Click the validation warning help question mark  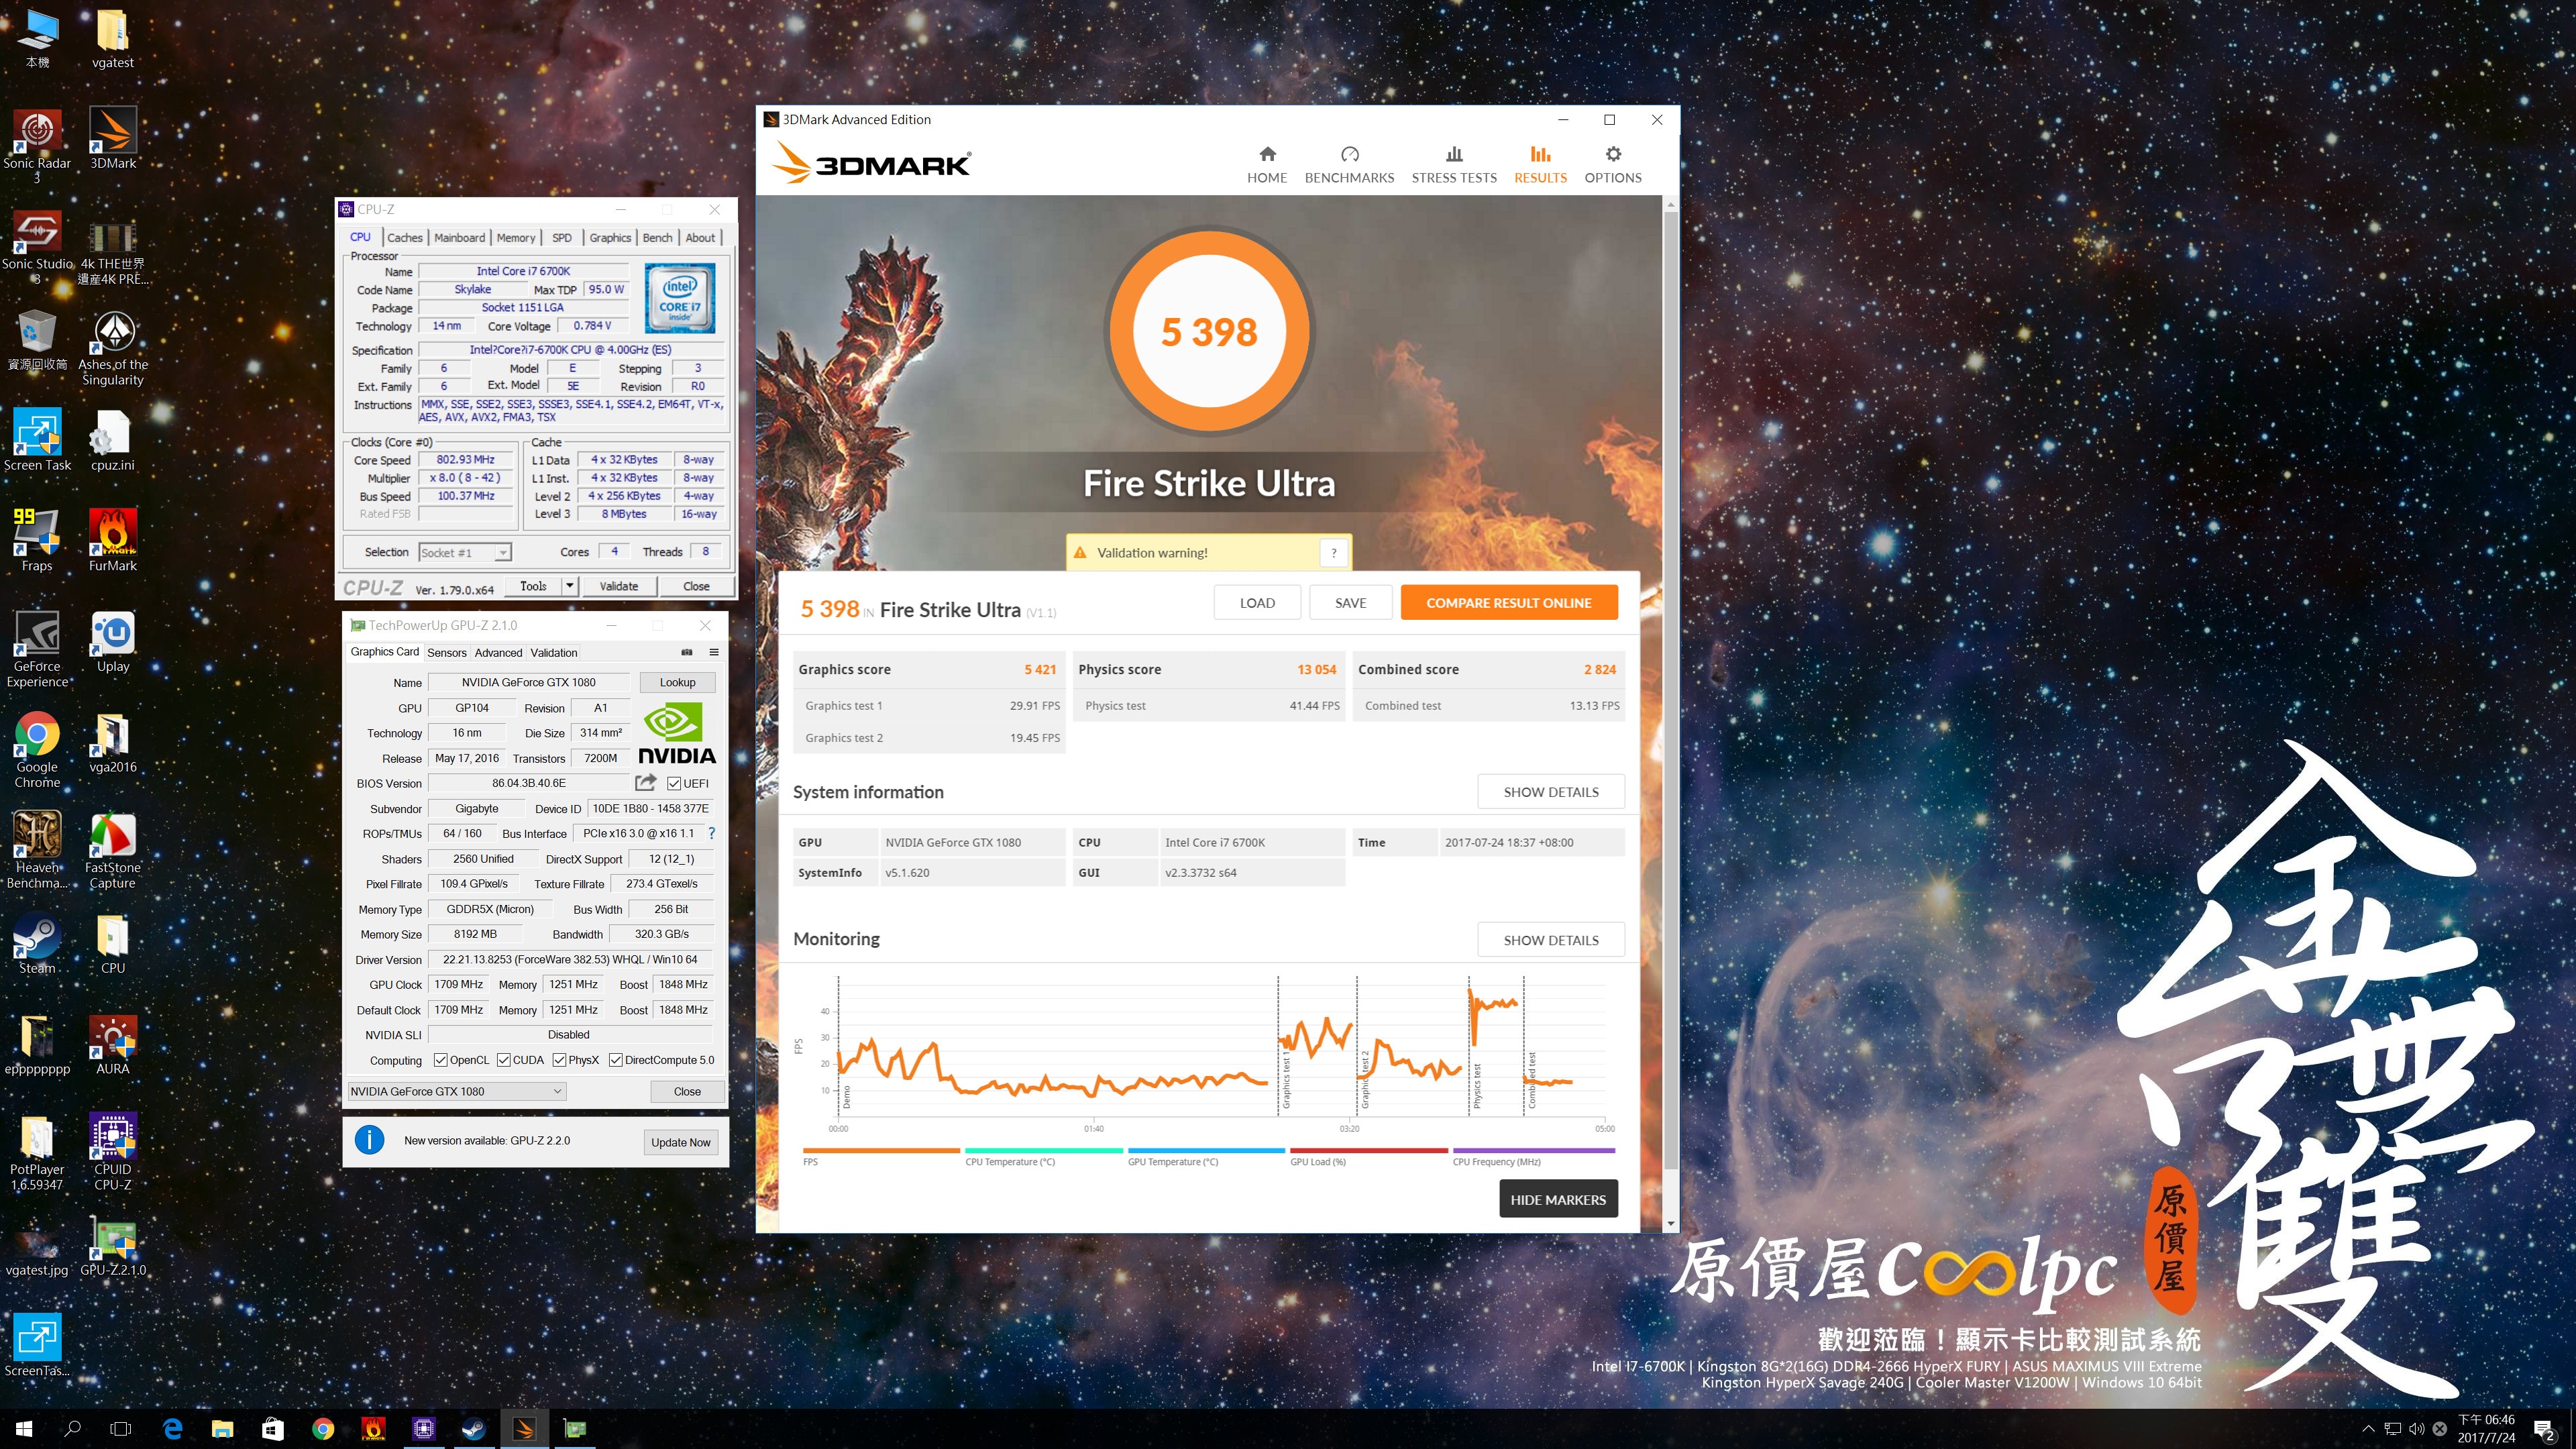(1334, 552)
